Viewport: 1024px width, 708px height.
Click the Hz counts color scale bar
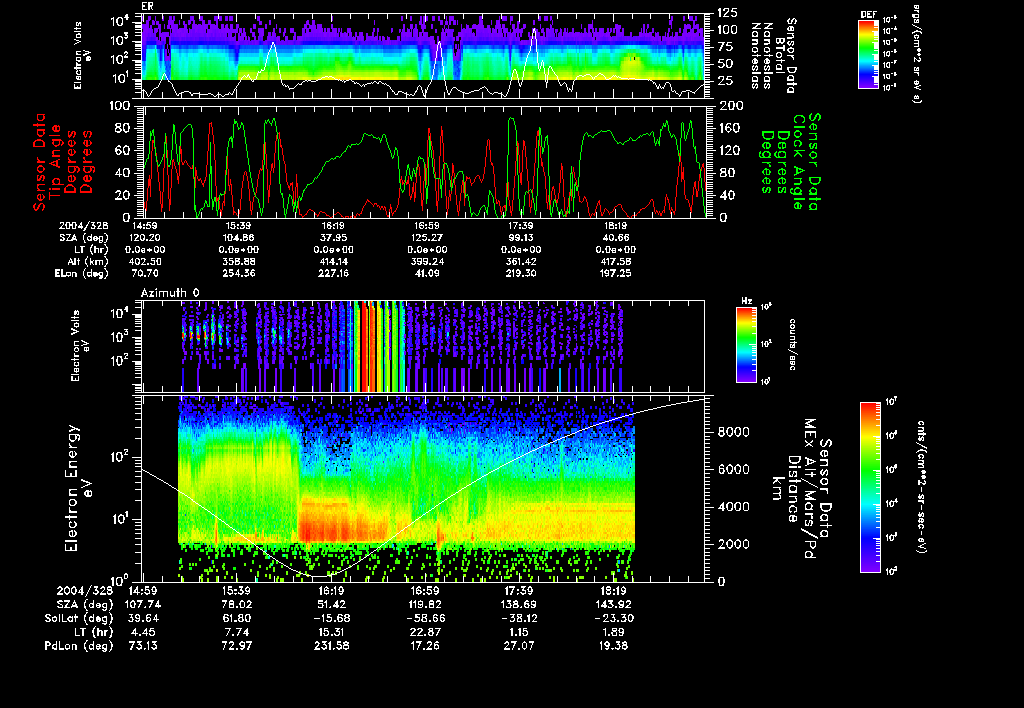point(746,345)
